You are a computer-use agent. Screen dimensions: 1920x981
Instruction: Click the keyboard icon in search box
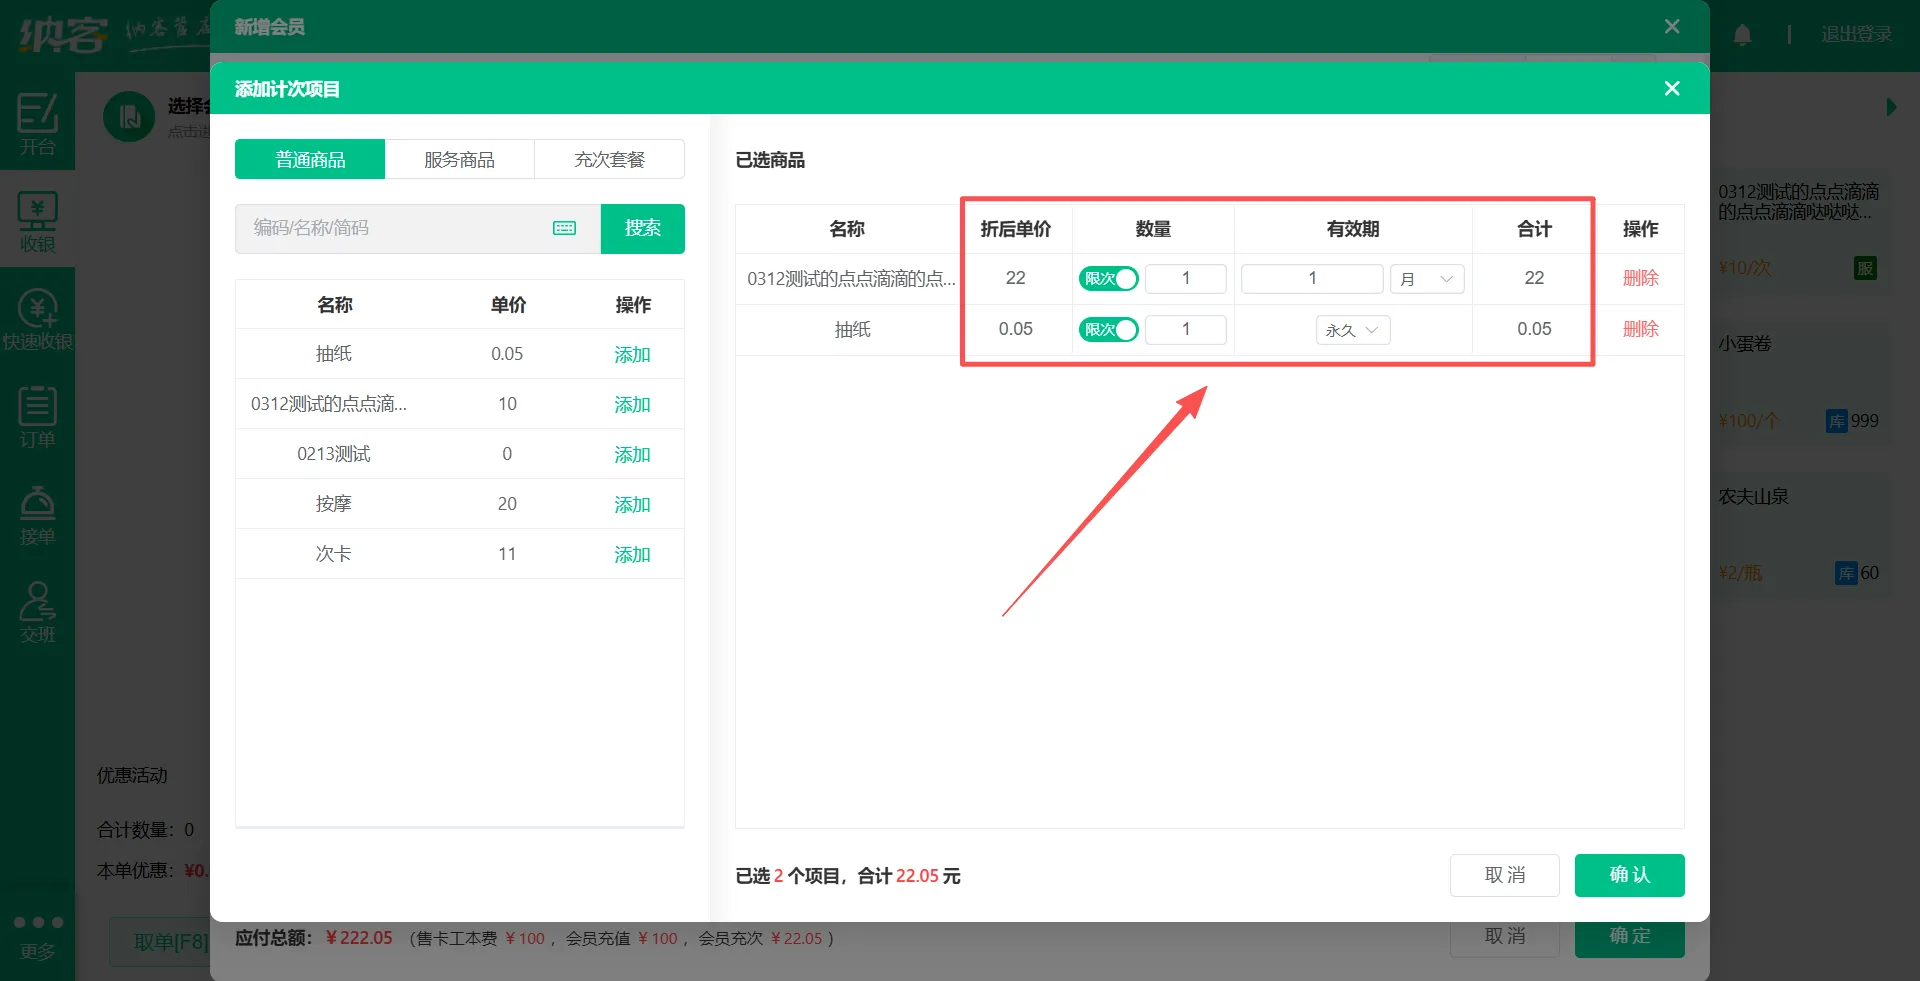point(564,228)
